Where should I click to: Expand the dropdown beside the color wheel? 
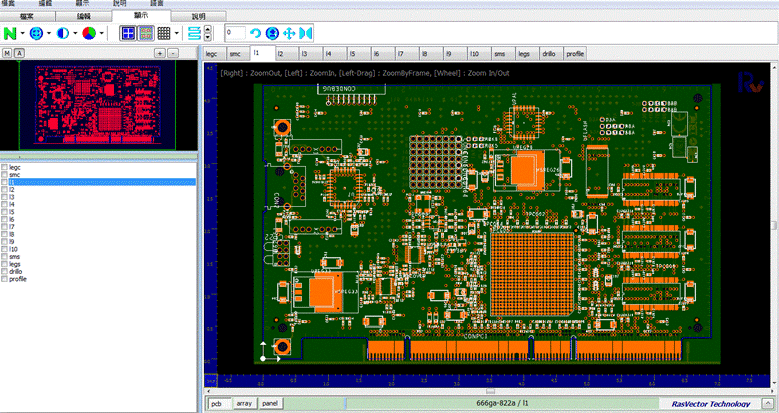(101, 34)
